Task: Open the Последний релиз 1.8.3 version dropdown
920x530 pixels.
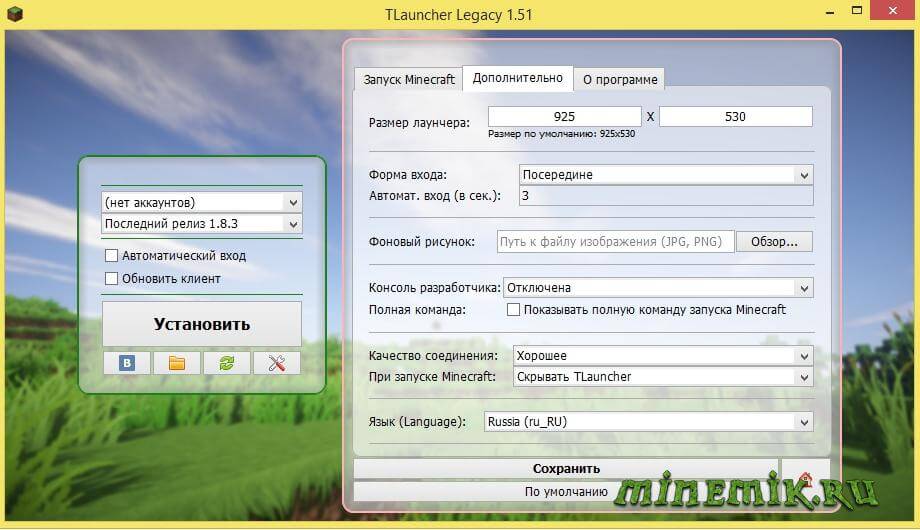Action: click(x=202, y=224)
